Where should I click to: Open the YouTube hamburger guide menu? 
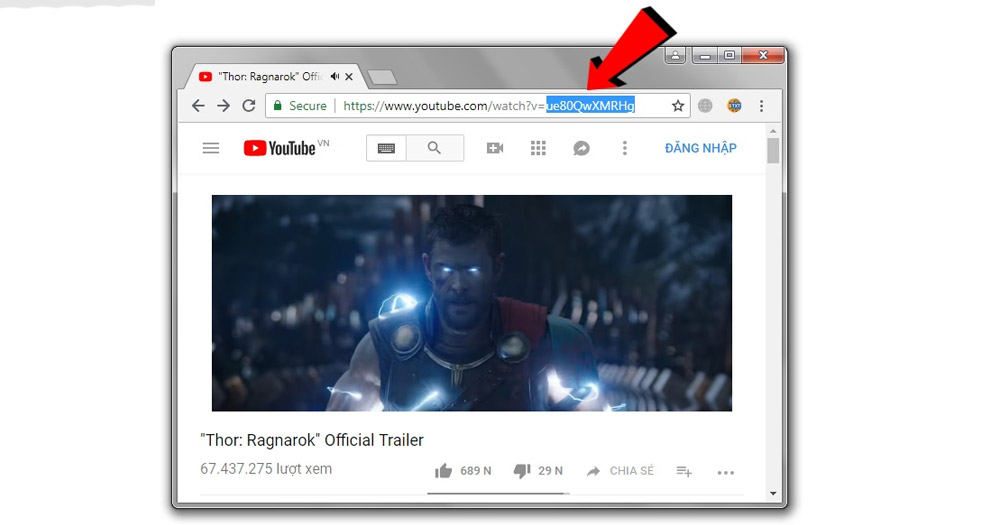(x=211, y=148)
